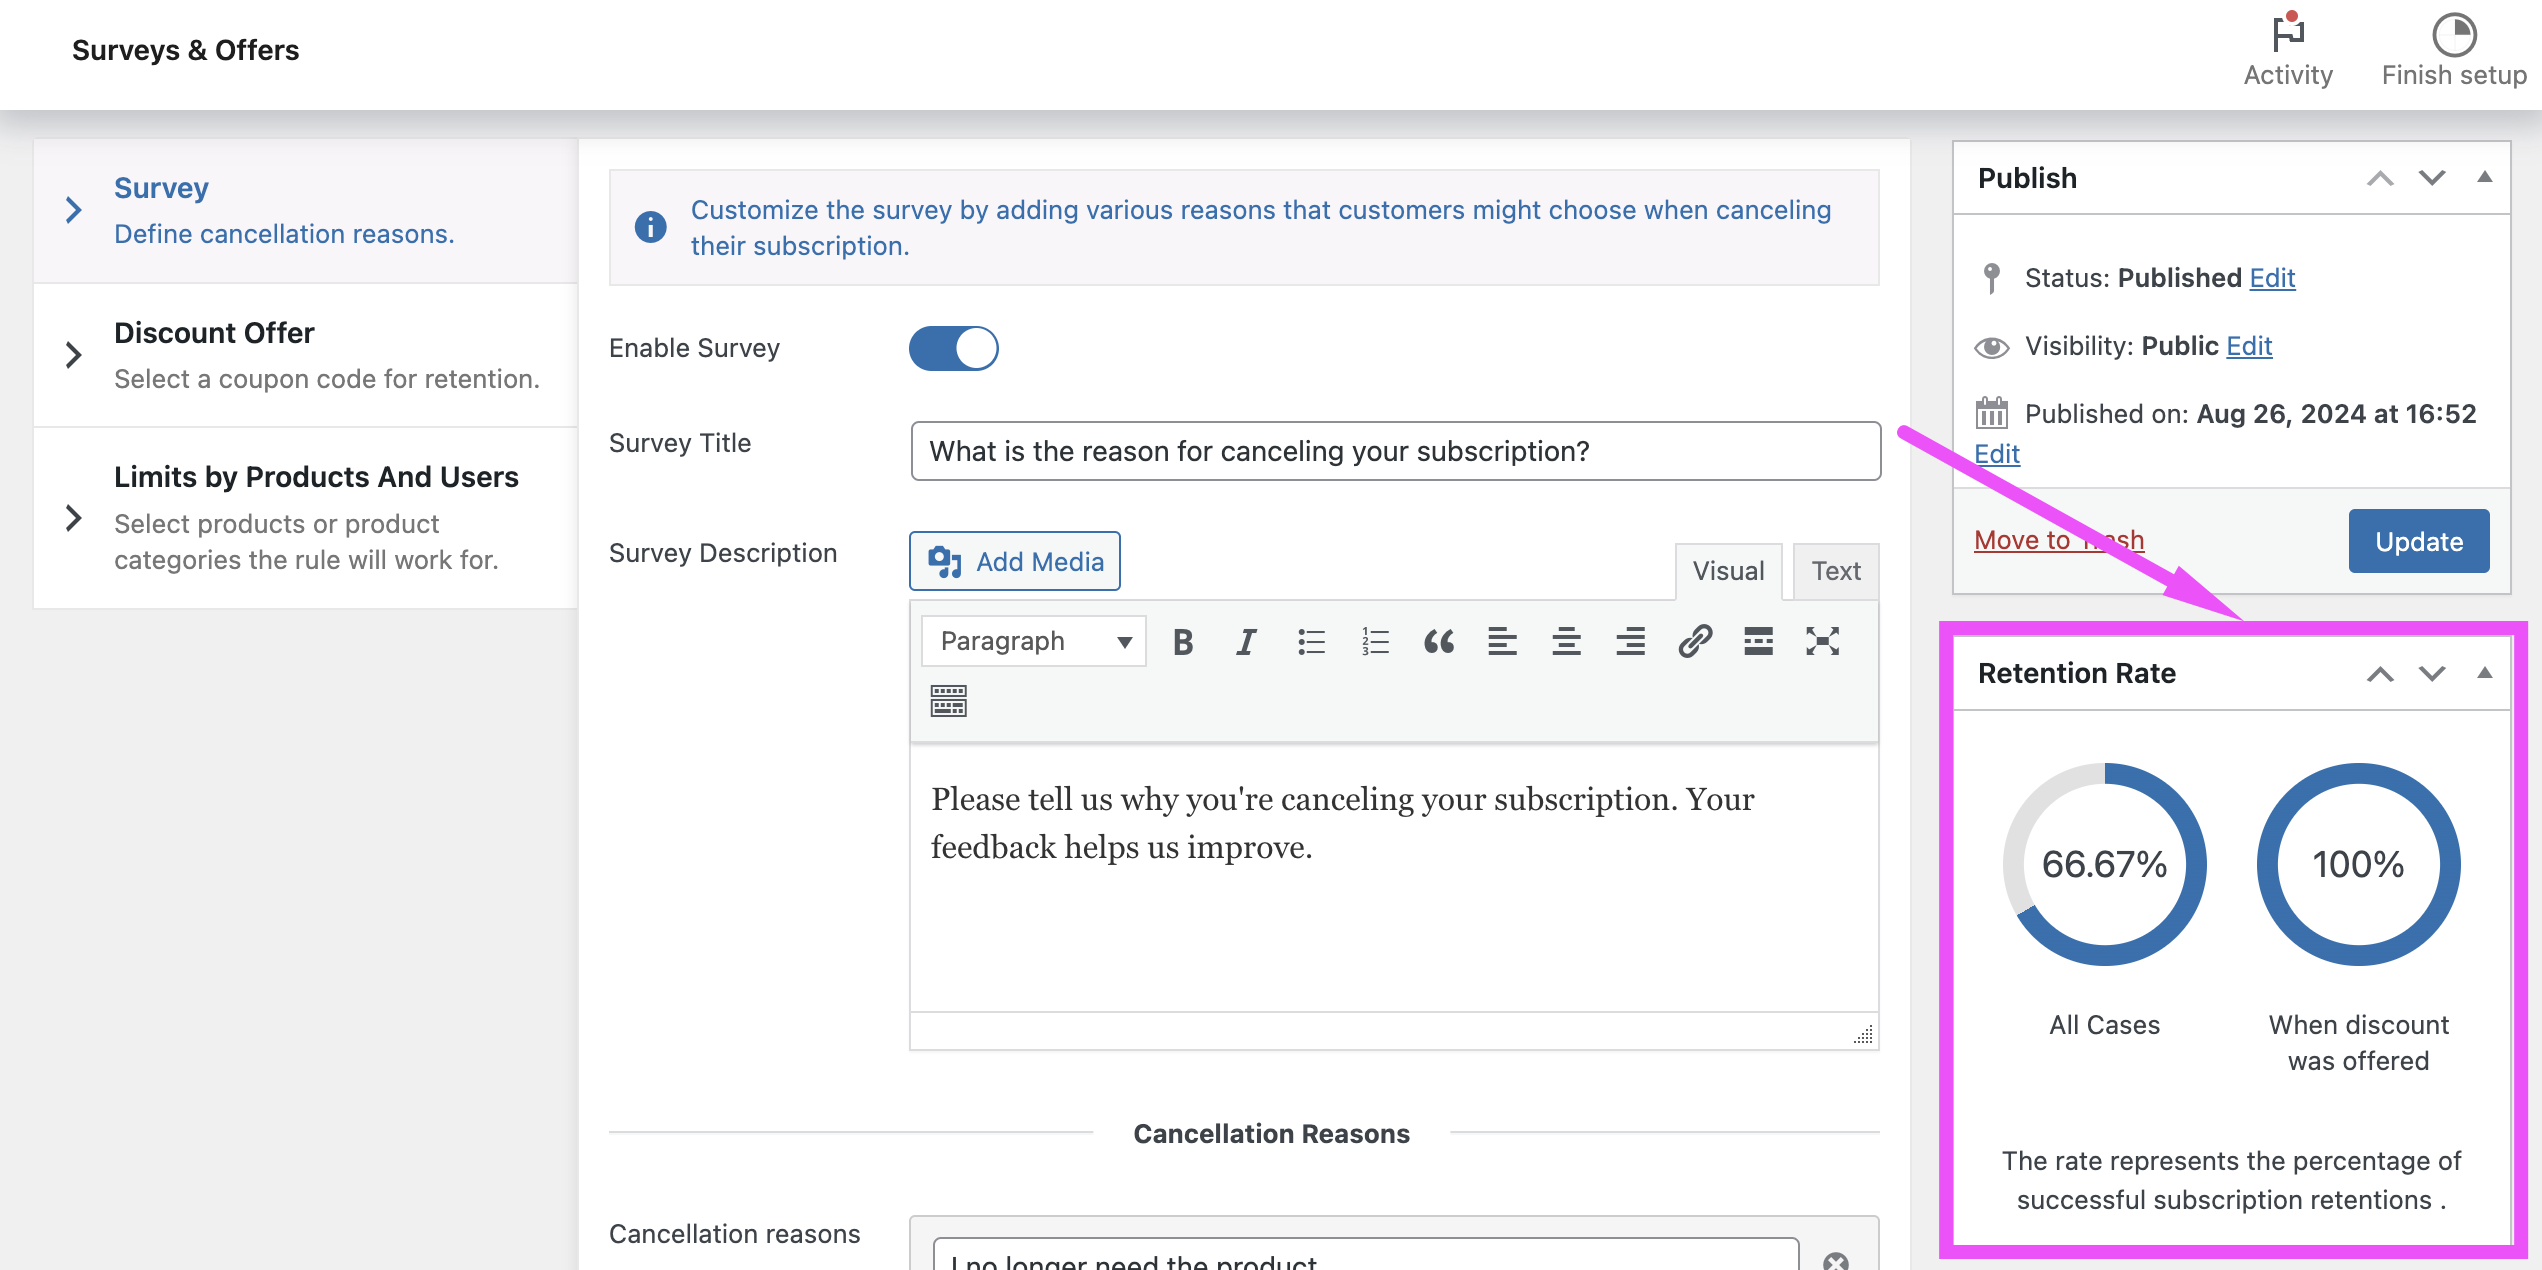Viewport: 2542px width, 1270px height.
Task: Click Move to Trash link
Action: tap(2059, 540)
